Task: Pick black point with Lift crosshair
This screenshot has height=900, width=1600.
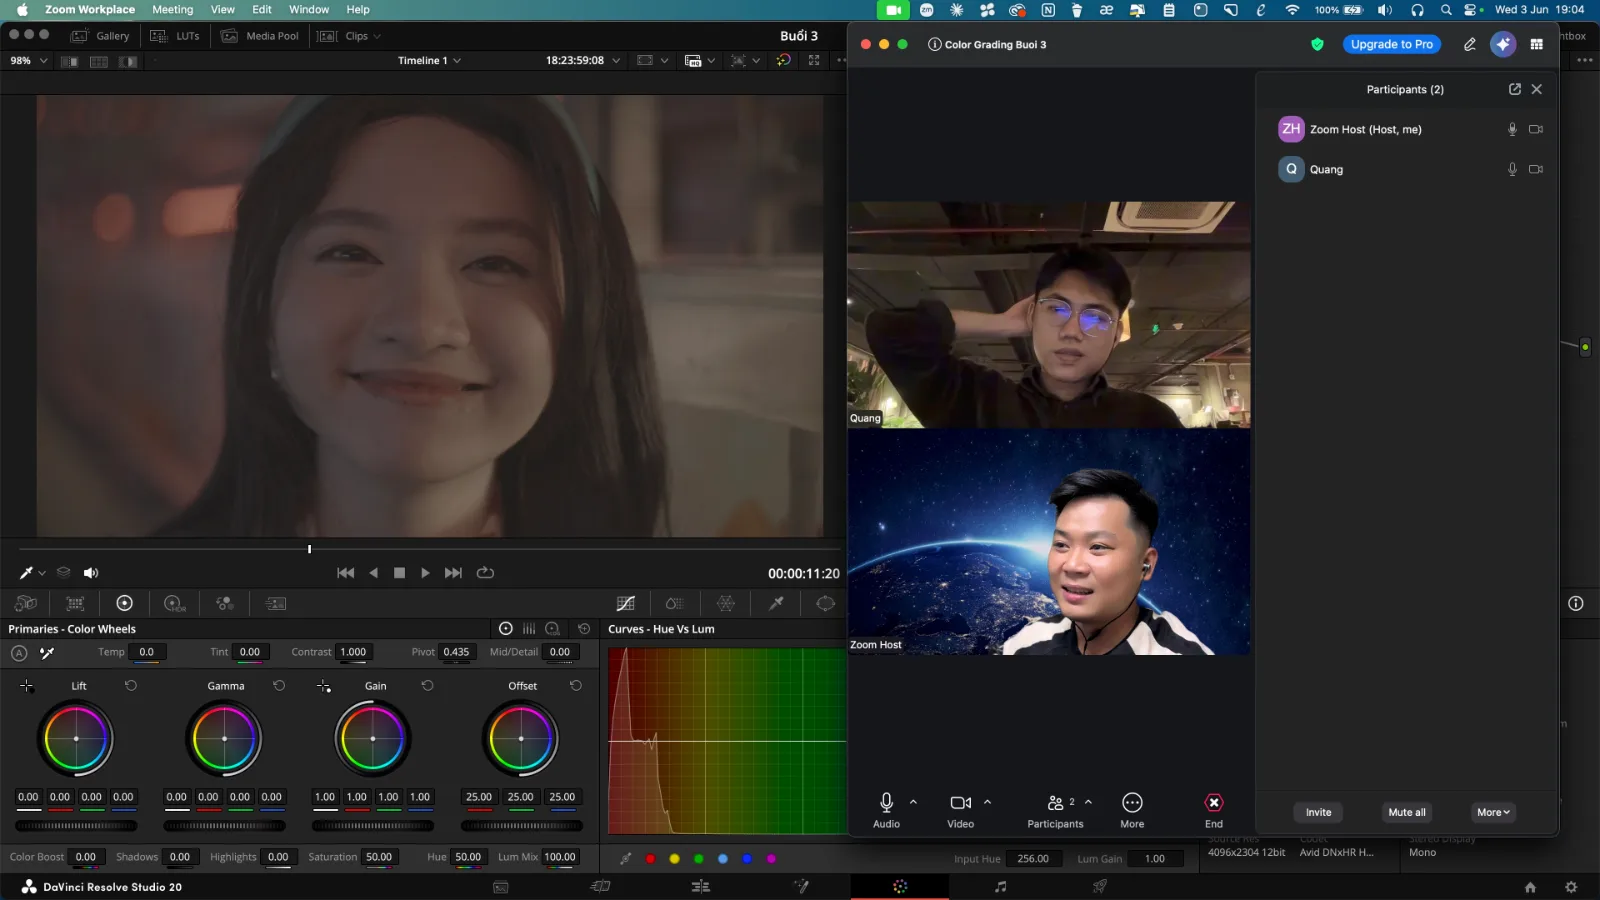Action: [27, 686]
